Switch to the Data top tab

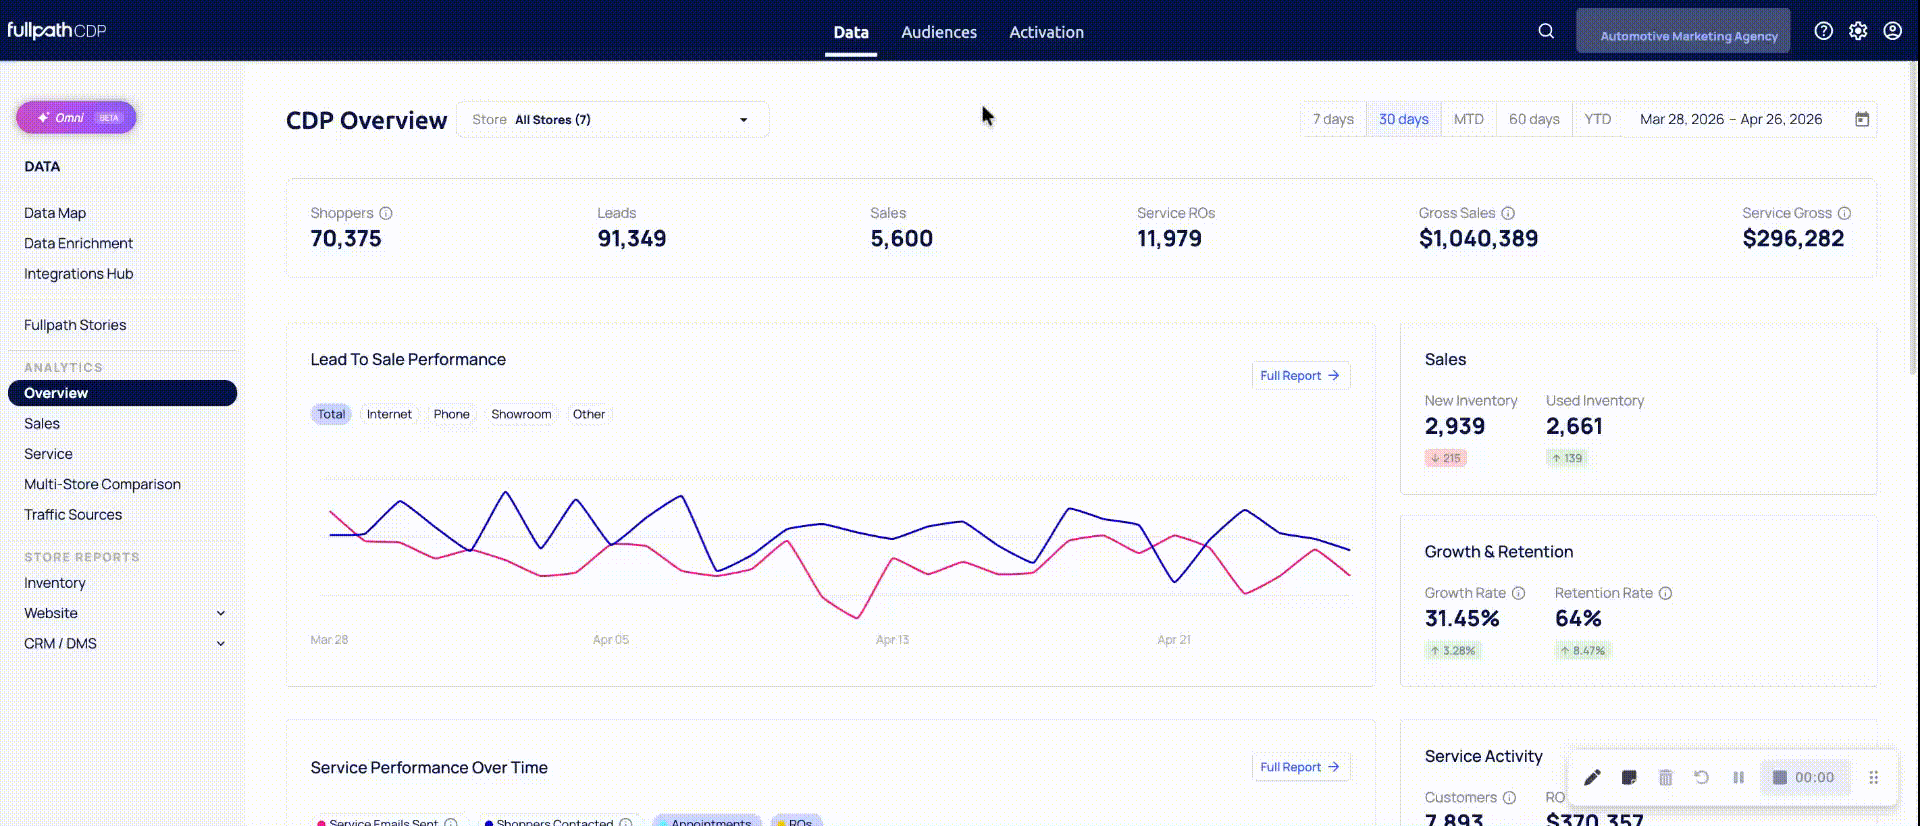[851, 32]
